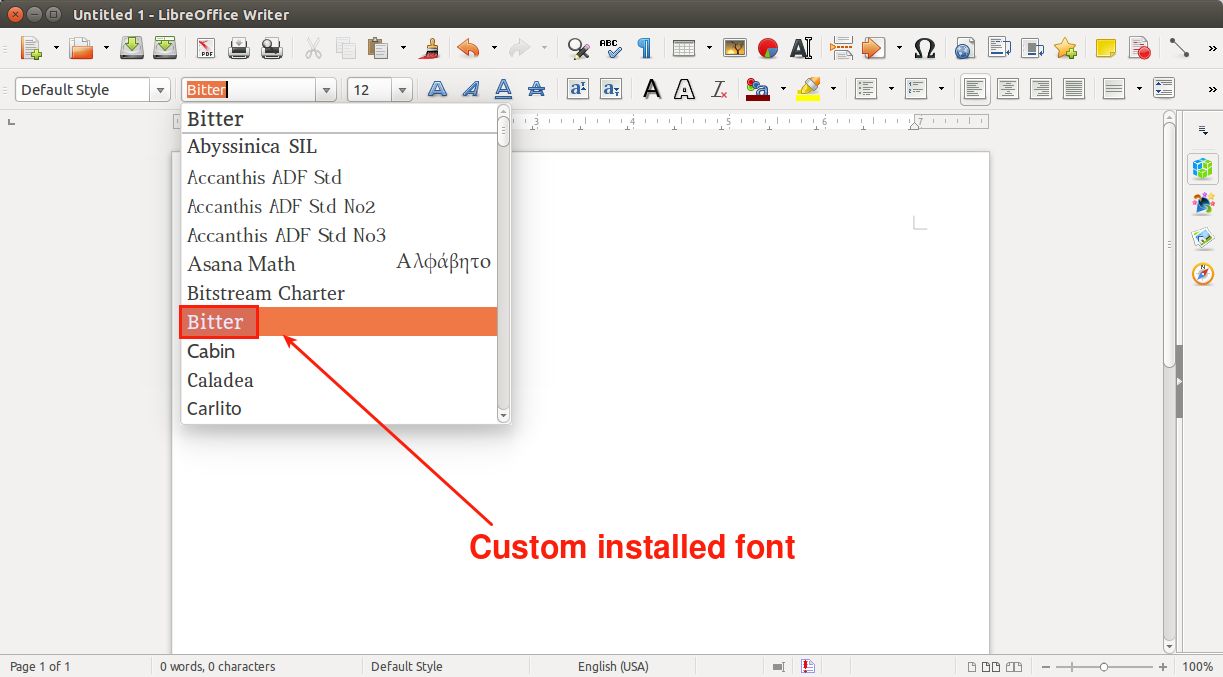Insert a text box
Screen dimensions: 1223x677
801,48
